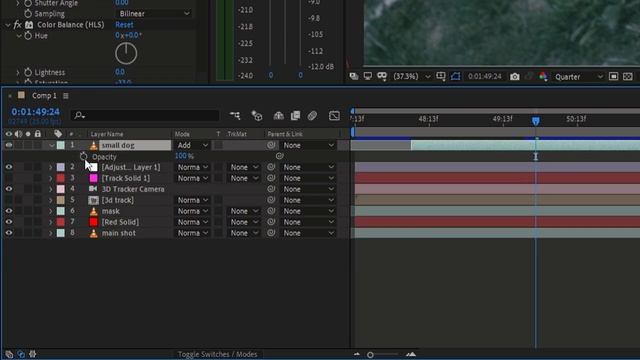The height and width of the screenshot is (360, 640).
Task: Toggle in/out duration pane icon
Action: click(x=33, y=354)
